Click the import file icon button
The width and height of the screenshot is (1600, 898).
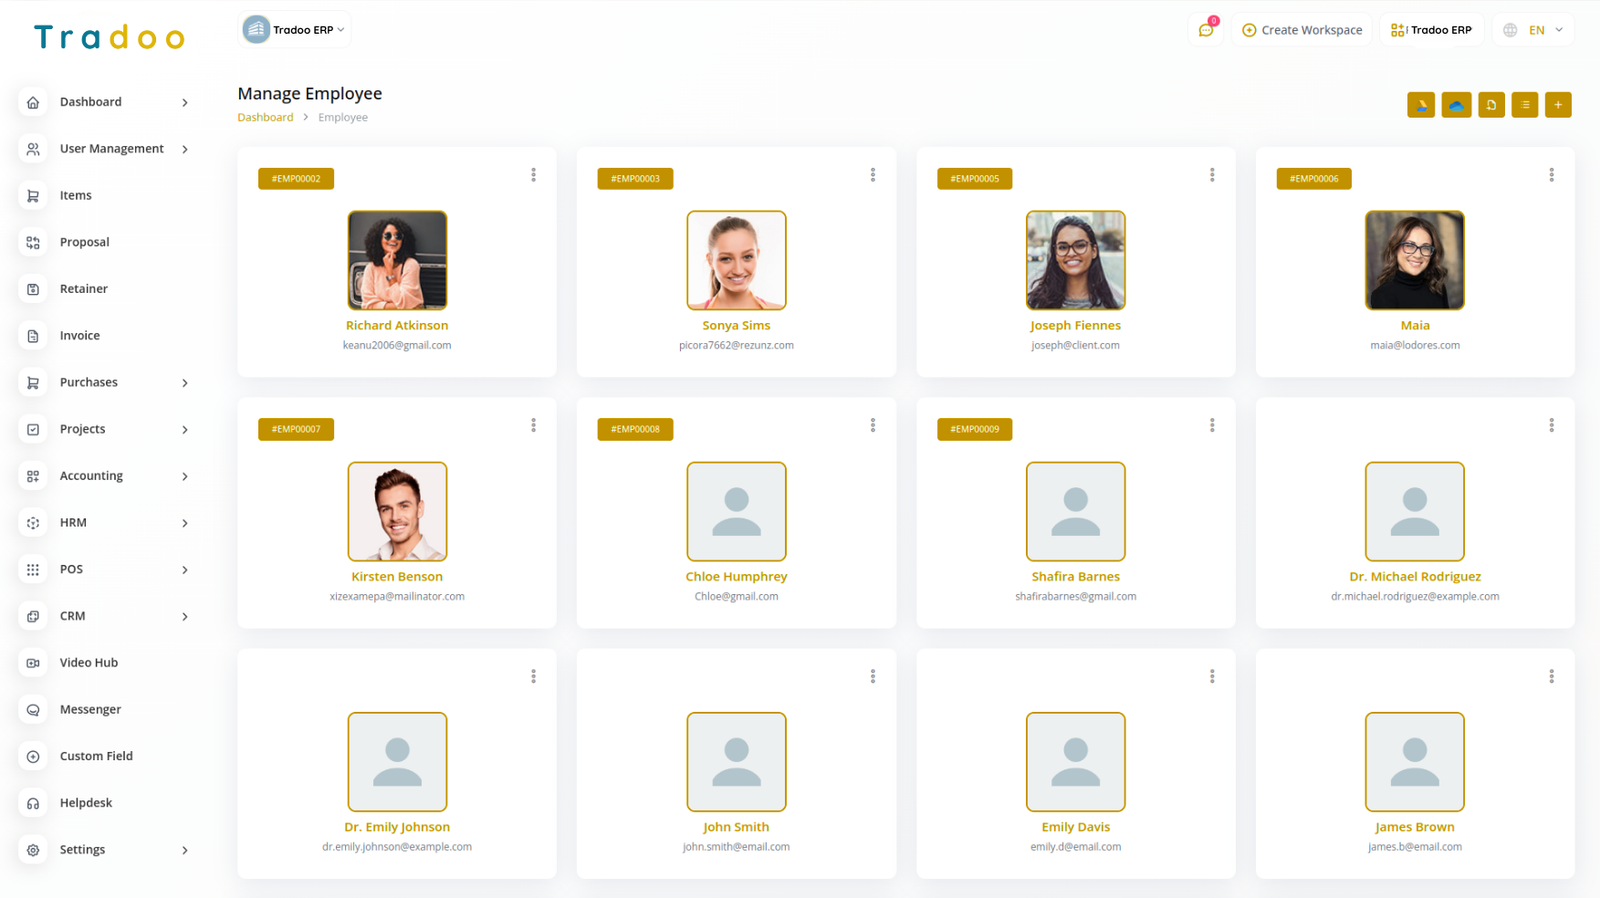1491,105
